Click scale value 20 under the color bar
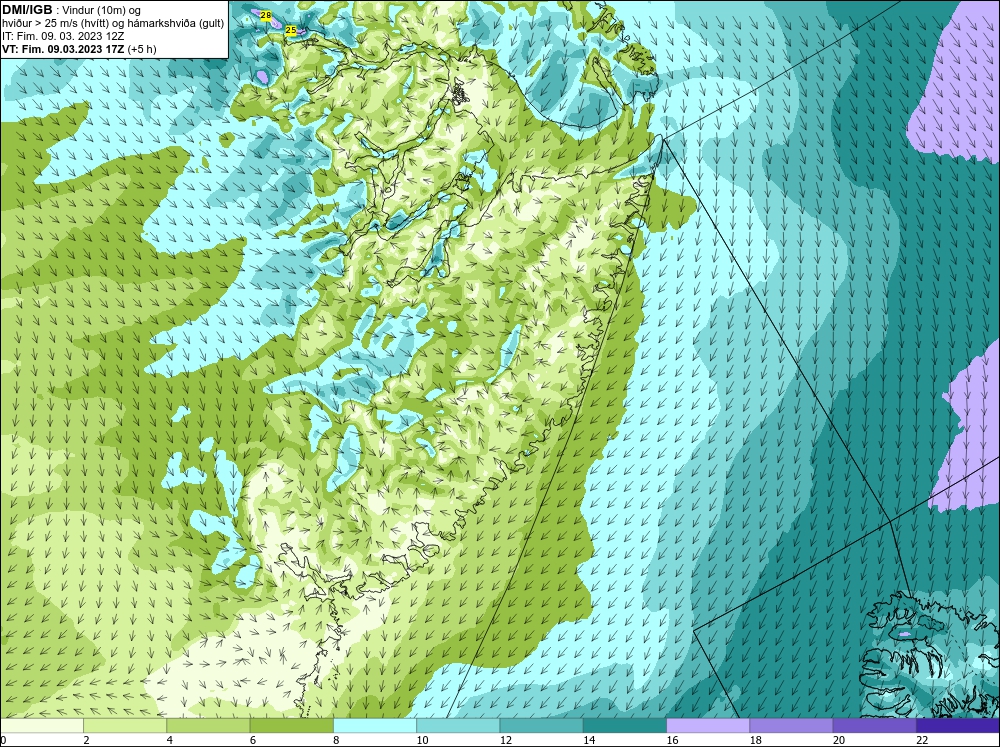Image resolution: width=1000 pixels, height=747 pixels. tap(839, 740)
